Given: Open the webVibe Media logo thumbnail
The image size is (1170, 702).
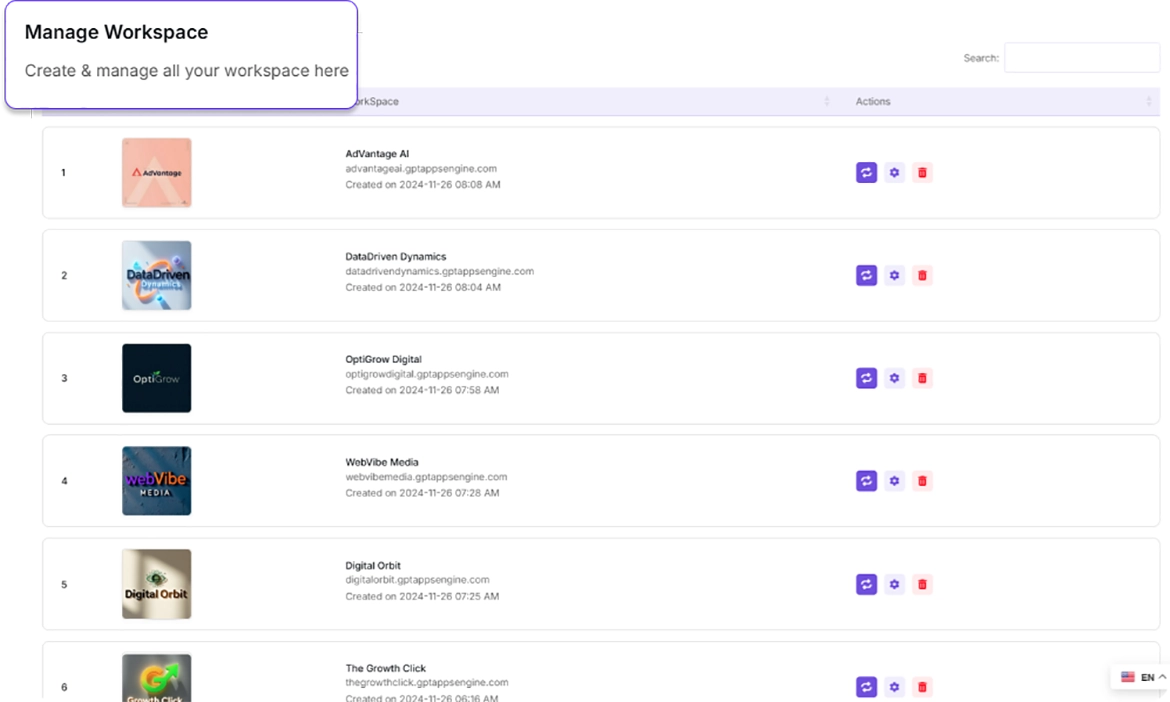Looking at the screenshot, I should click(x=156, y=481).
